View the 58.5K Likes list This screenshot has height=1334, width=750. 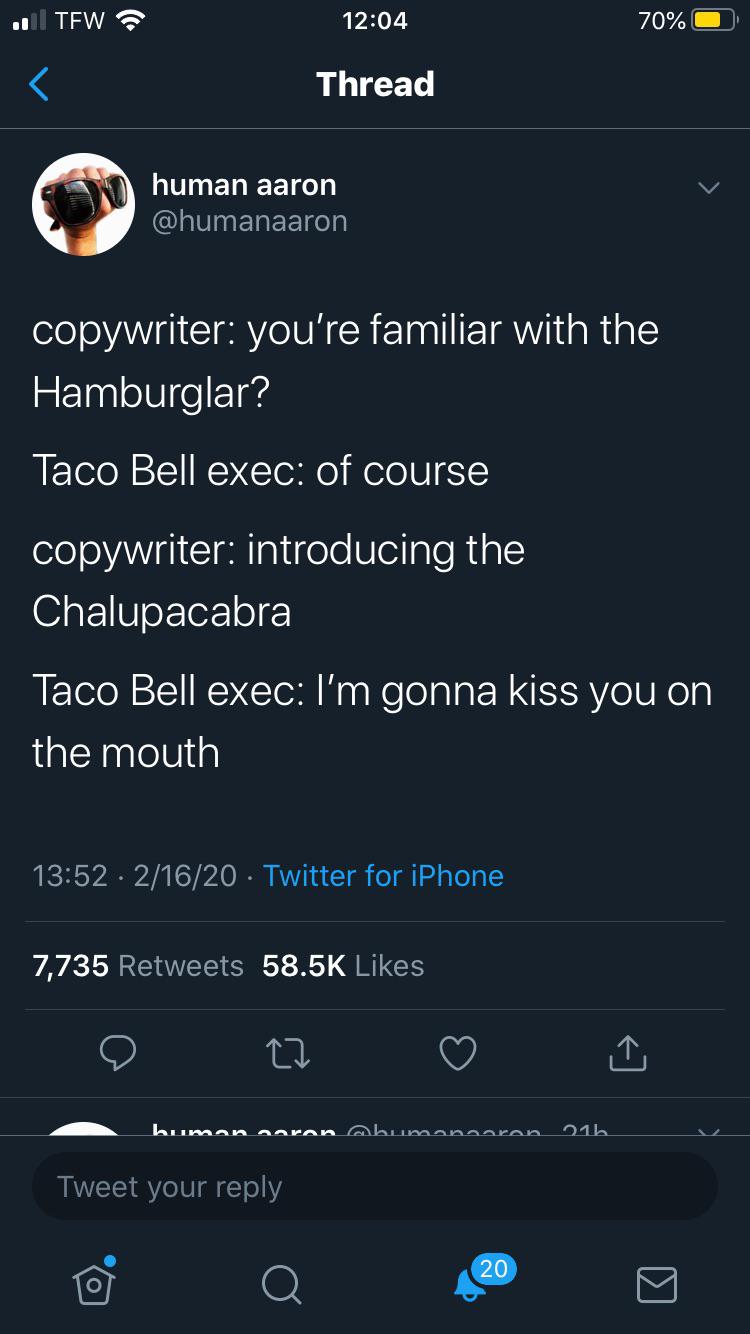[x=343, y=966]
